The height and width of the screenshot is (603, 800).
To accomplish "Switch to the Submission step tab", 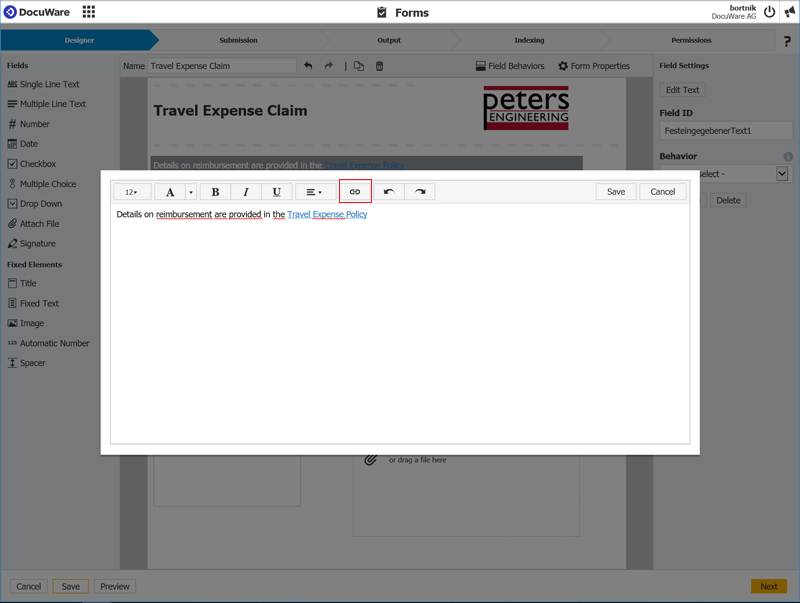I will coord(238,40).
